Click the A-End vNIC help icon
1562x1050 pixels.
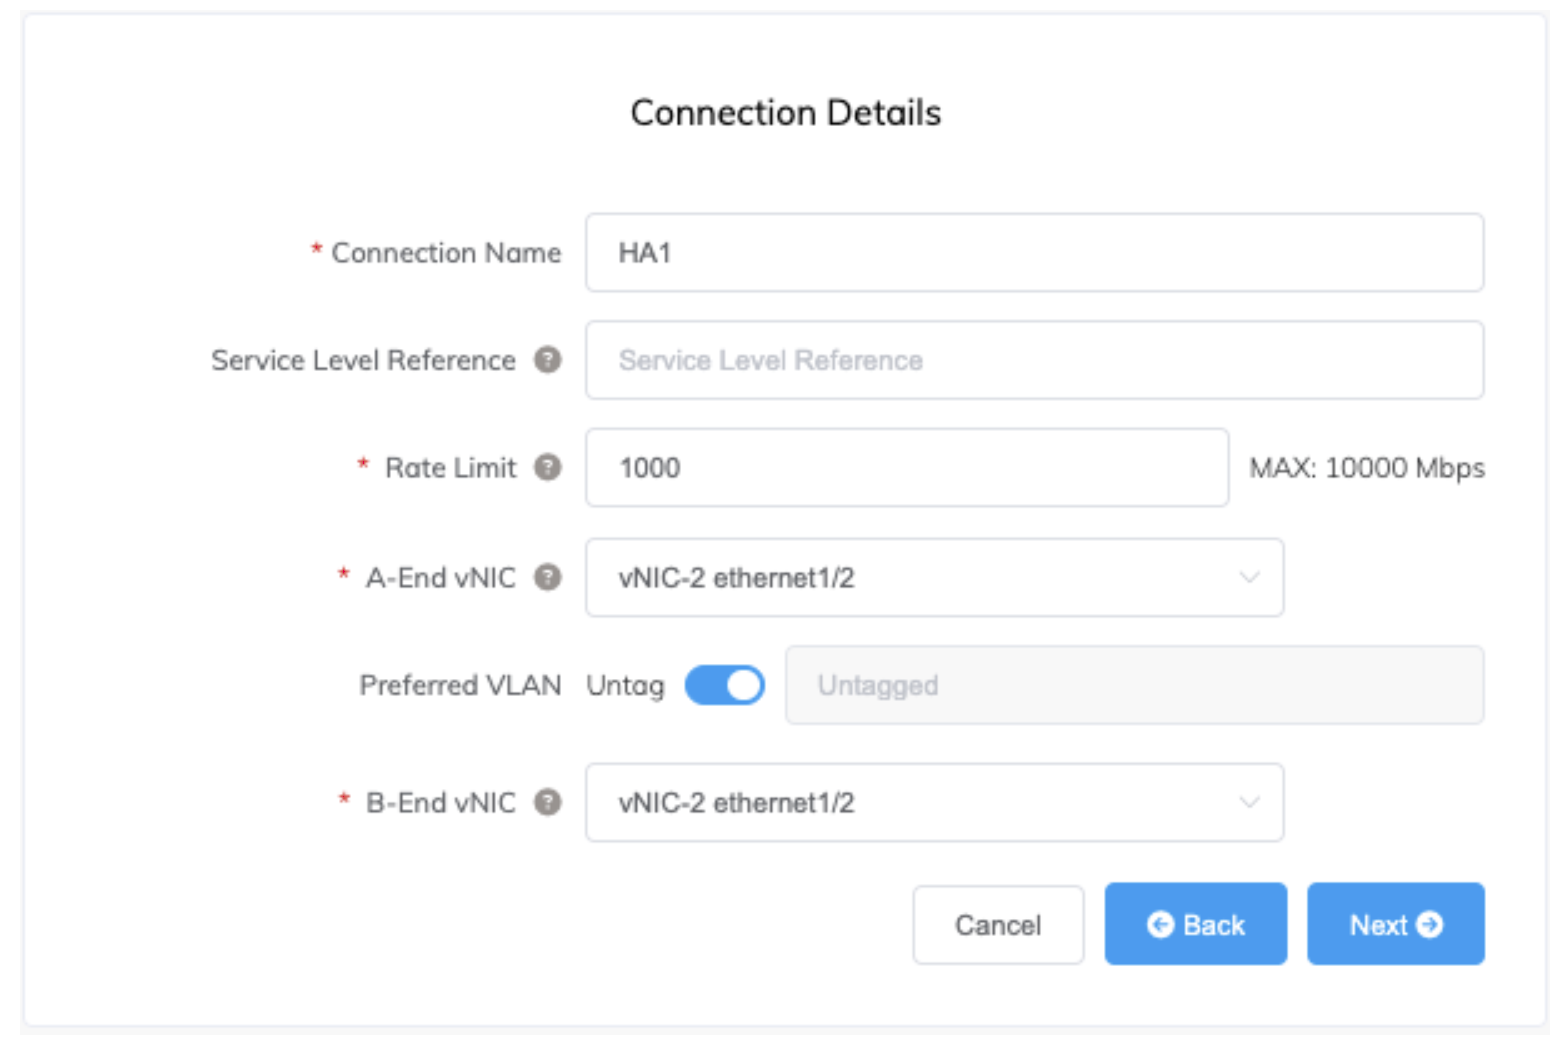tap(546, 578)
